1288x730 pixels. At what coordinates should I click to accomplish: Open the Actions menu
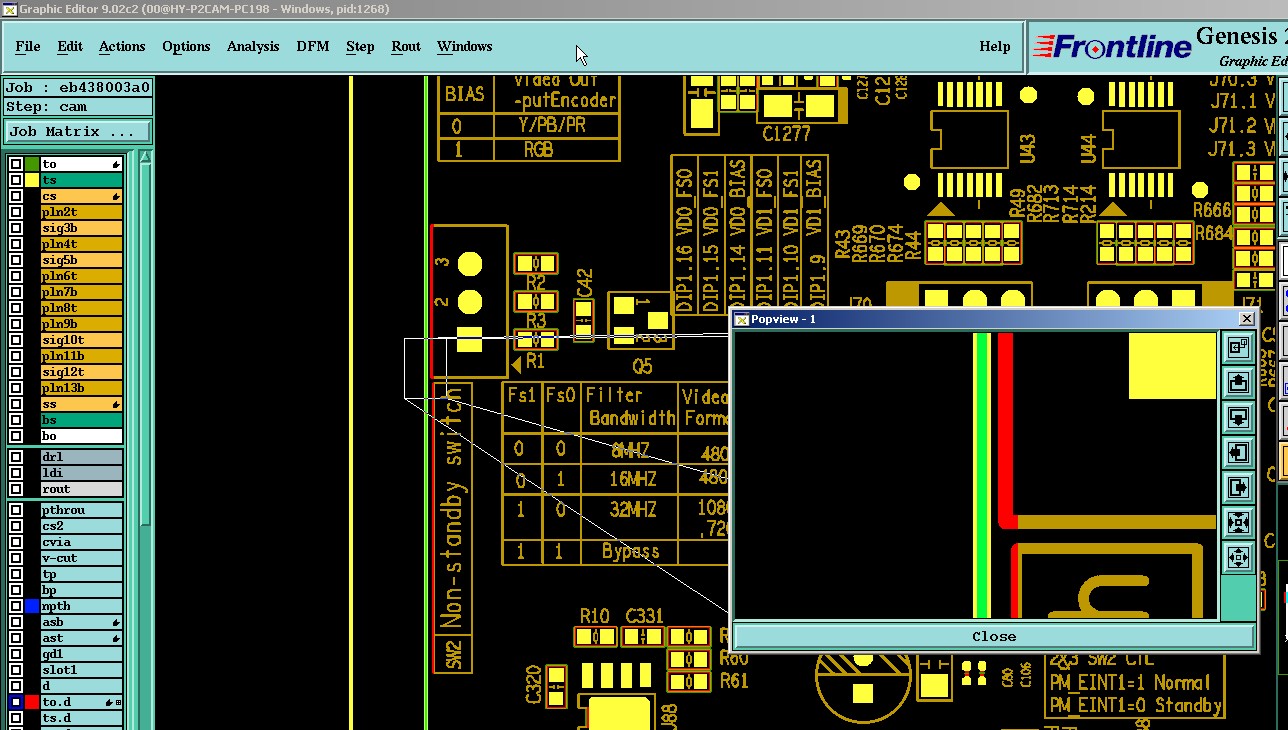click(x=122, y=46)
